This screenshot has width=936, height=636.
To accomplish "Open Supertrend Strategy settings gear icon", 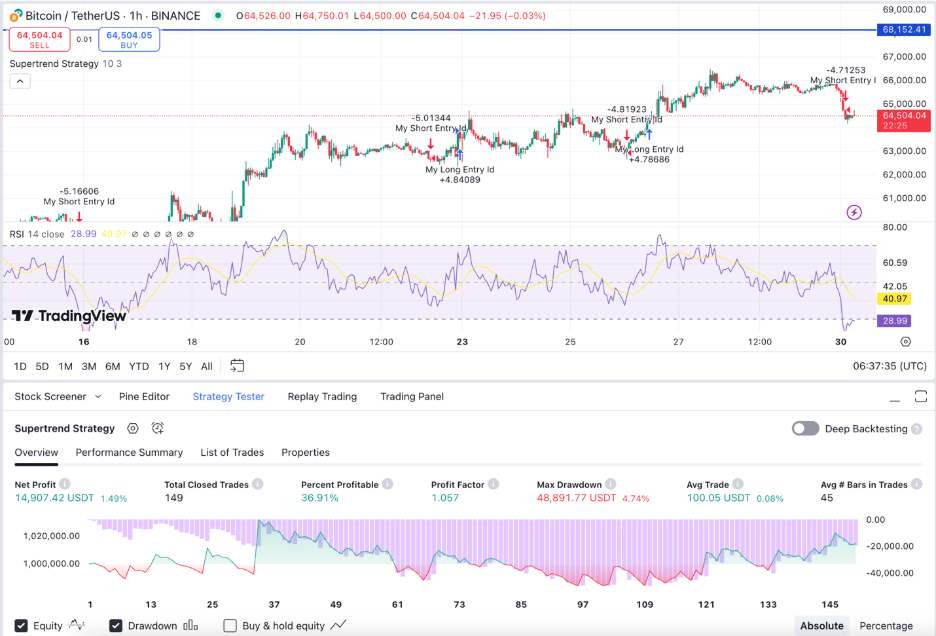I will [x=133, y=428].
